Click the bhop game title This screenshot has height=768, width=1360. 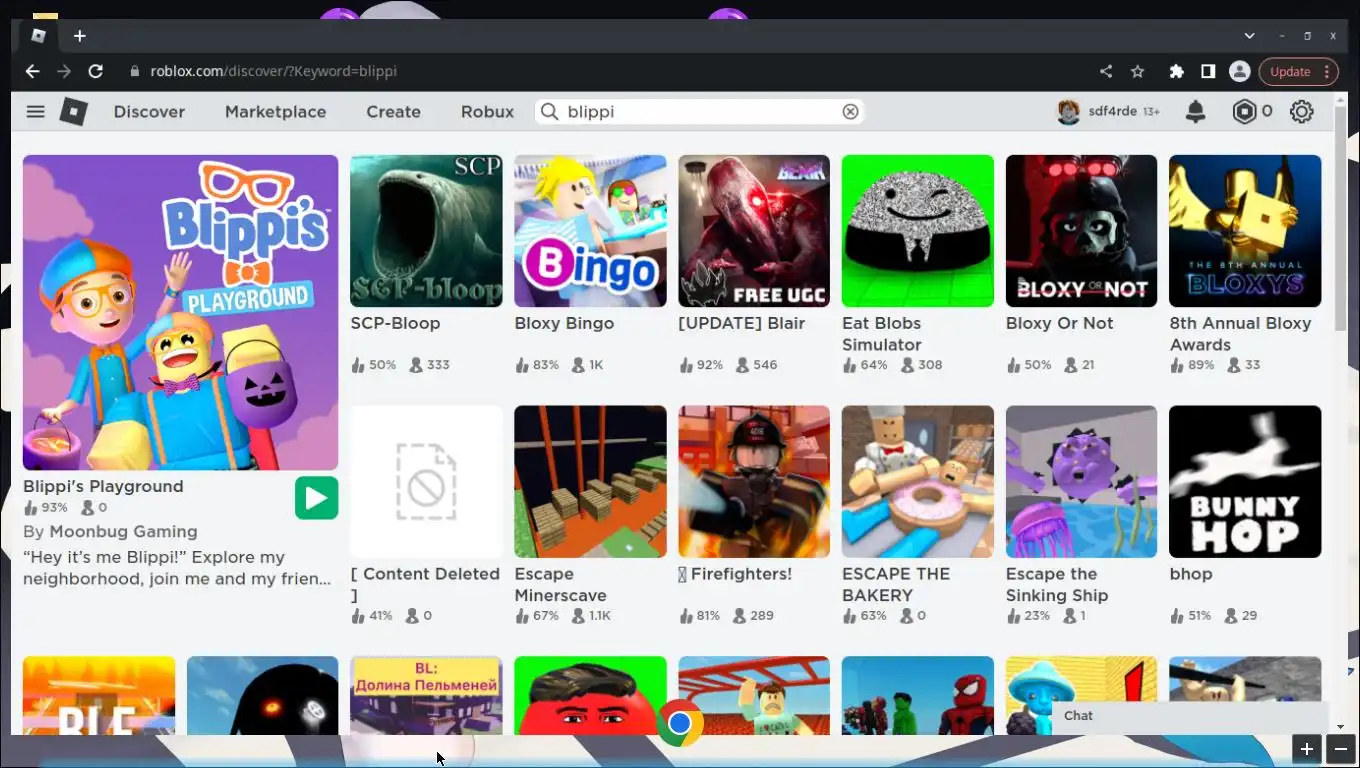click(x=1191, y=574)
